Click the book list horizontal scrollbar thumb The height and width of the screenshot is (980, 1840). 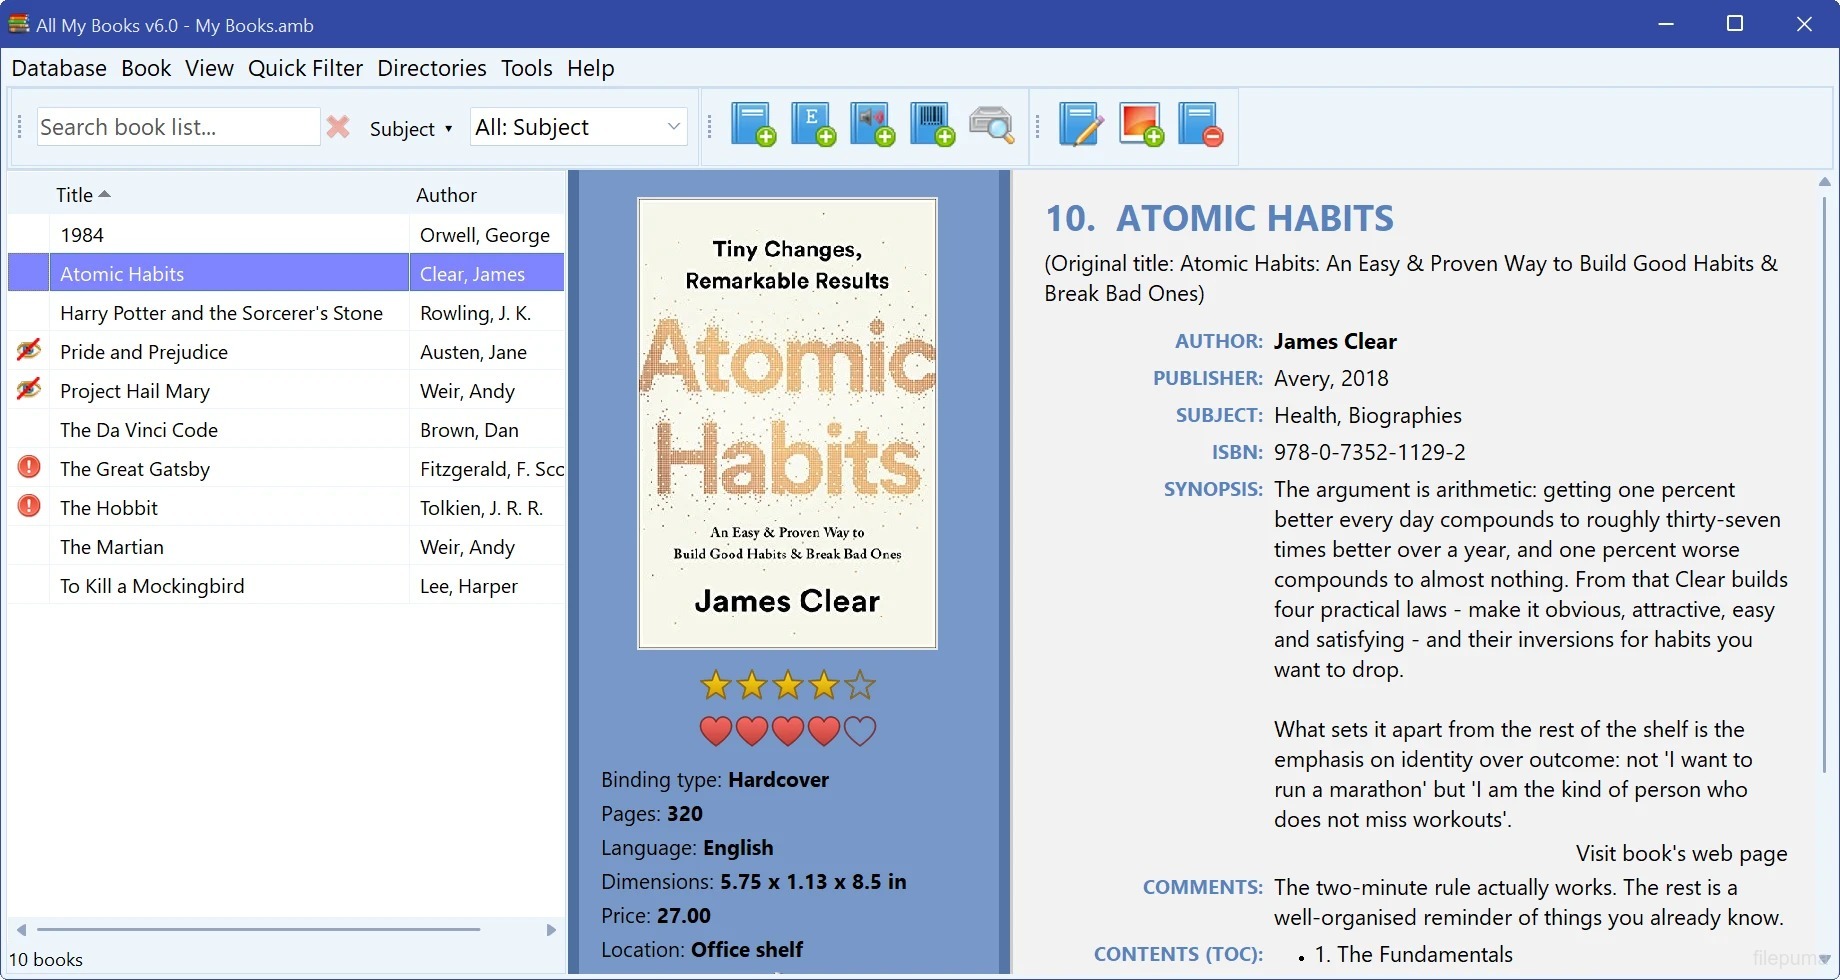[x=258, y=930]
